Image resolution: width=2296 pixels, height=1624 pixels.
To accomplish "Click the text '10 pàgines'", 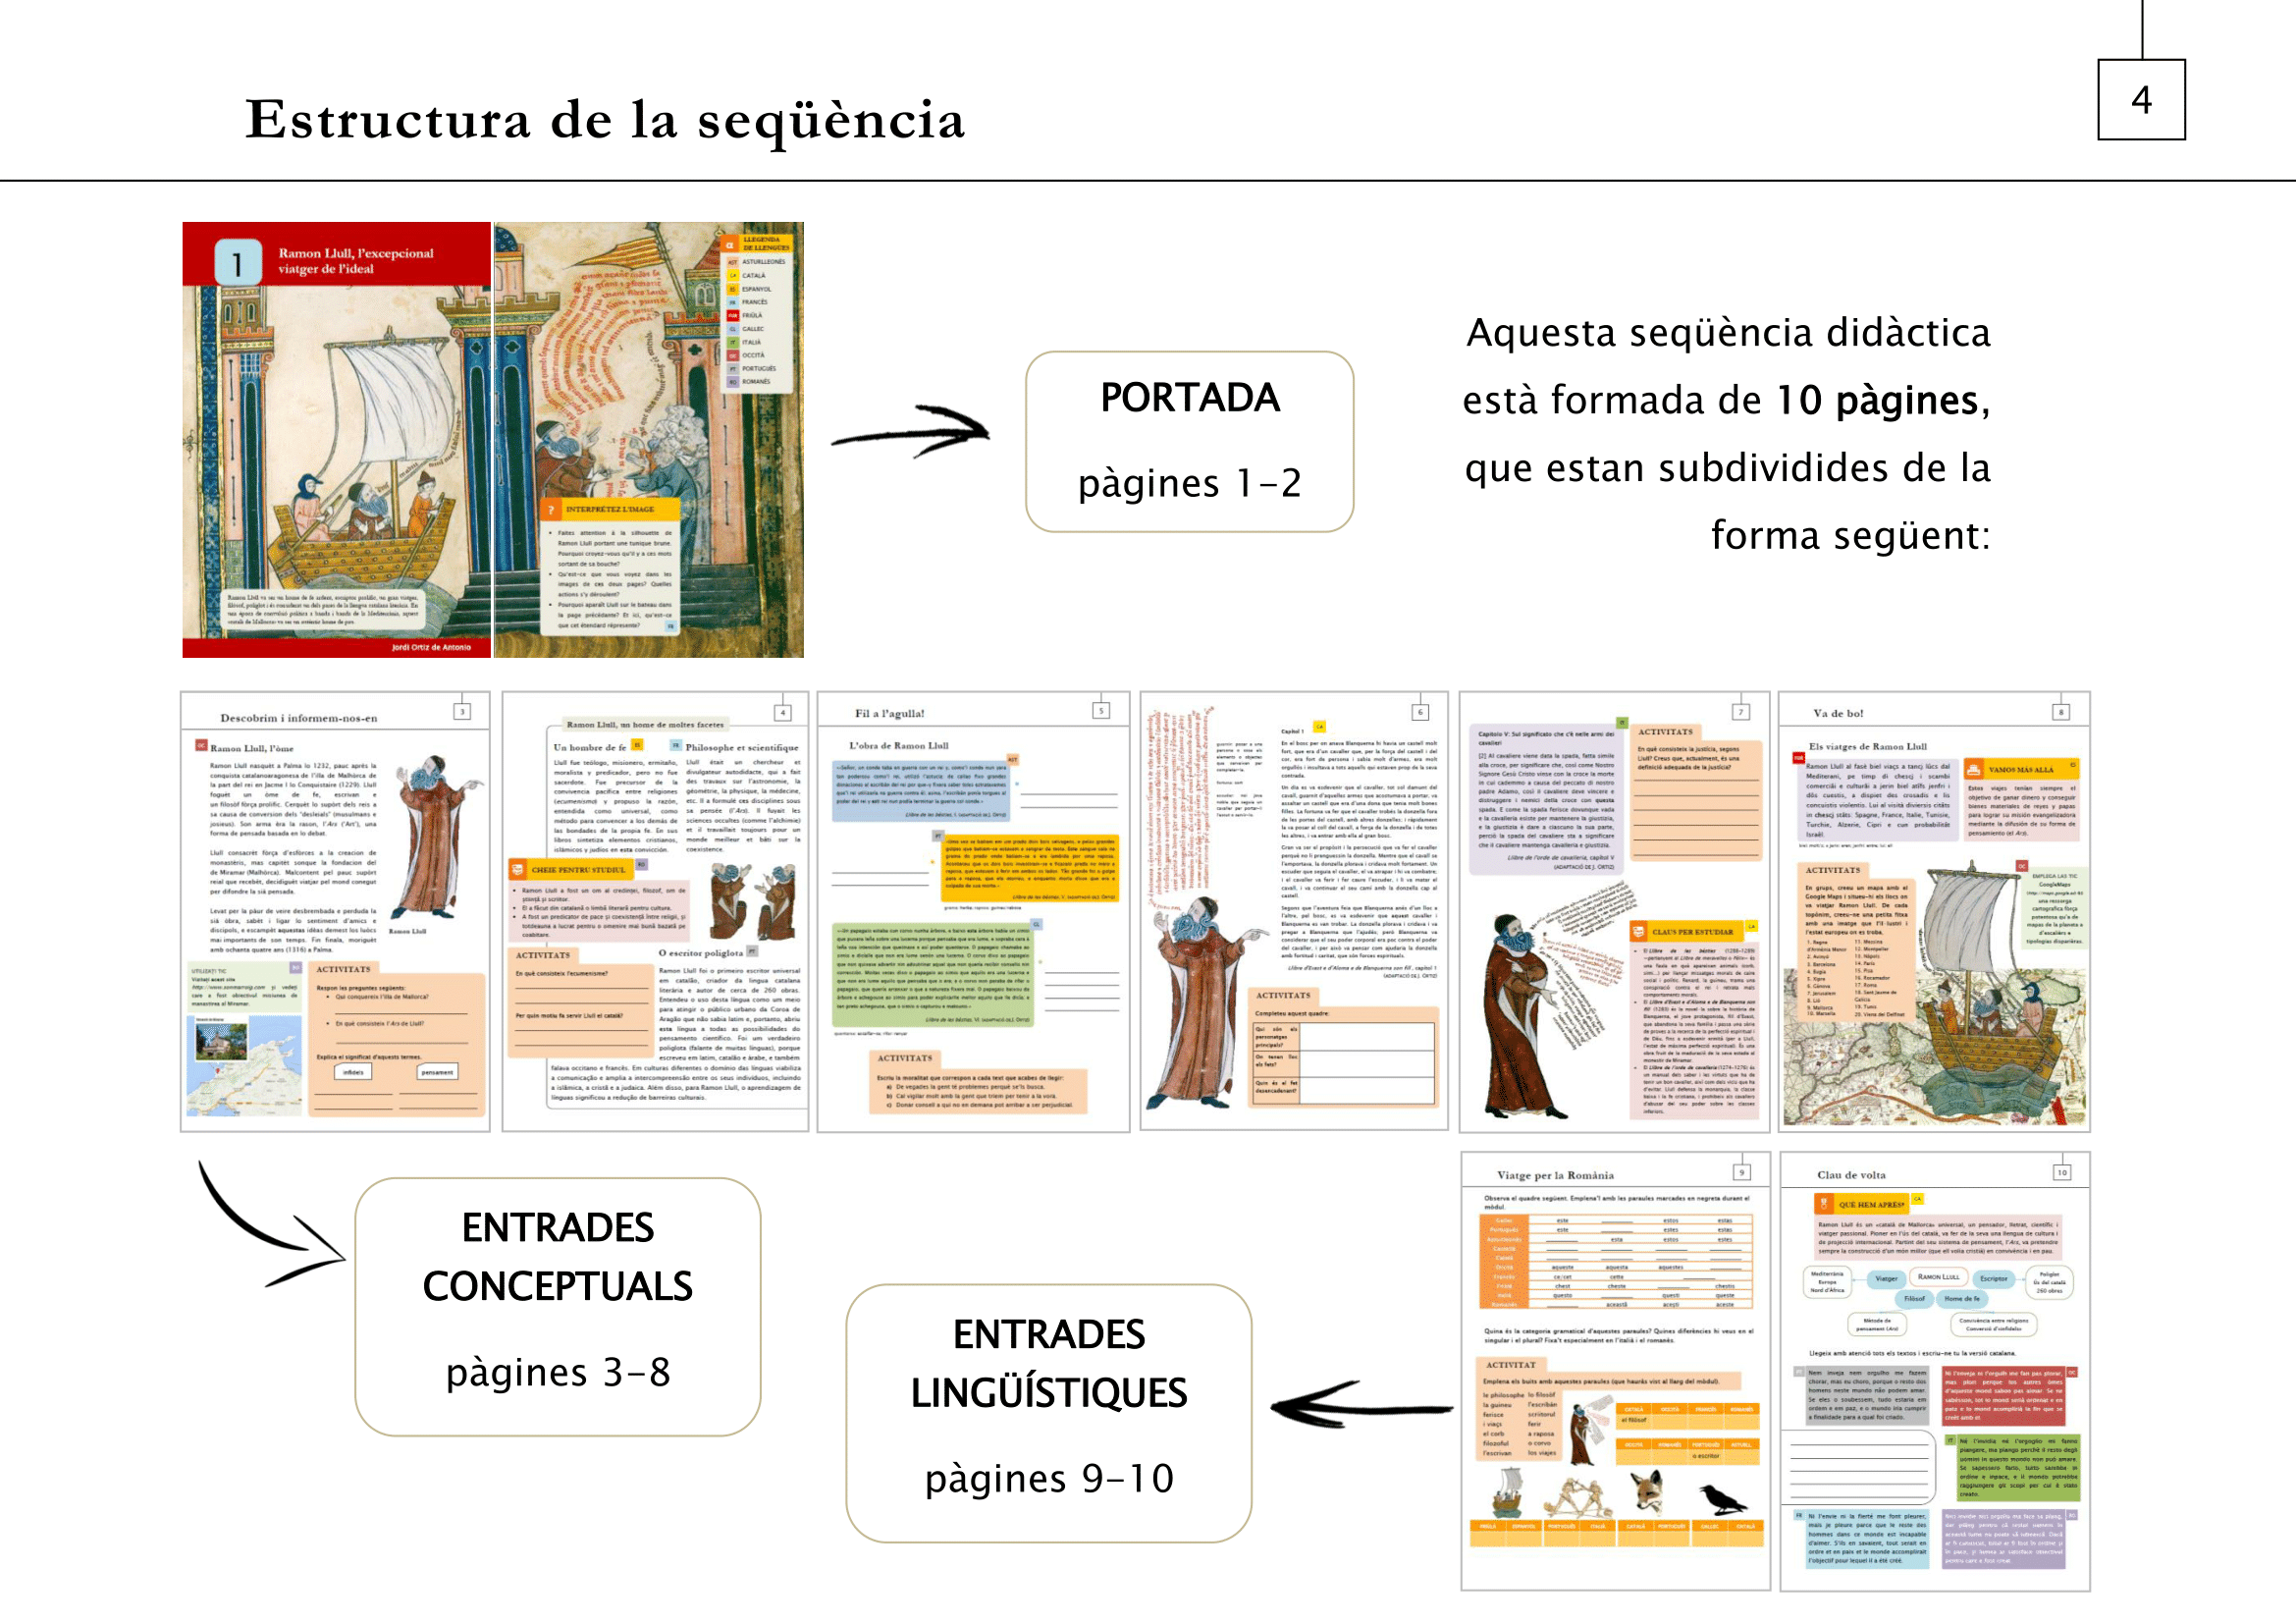I will point(1877,401).
